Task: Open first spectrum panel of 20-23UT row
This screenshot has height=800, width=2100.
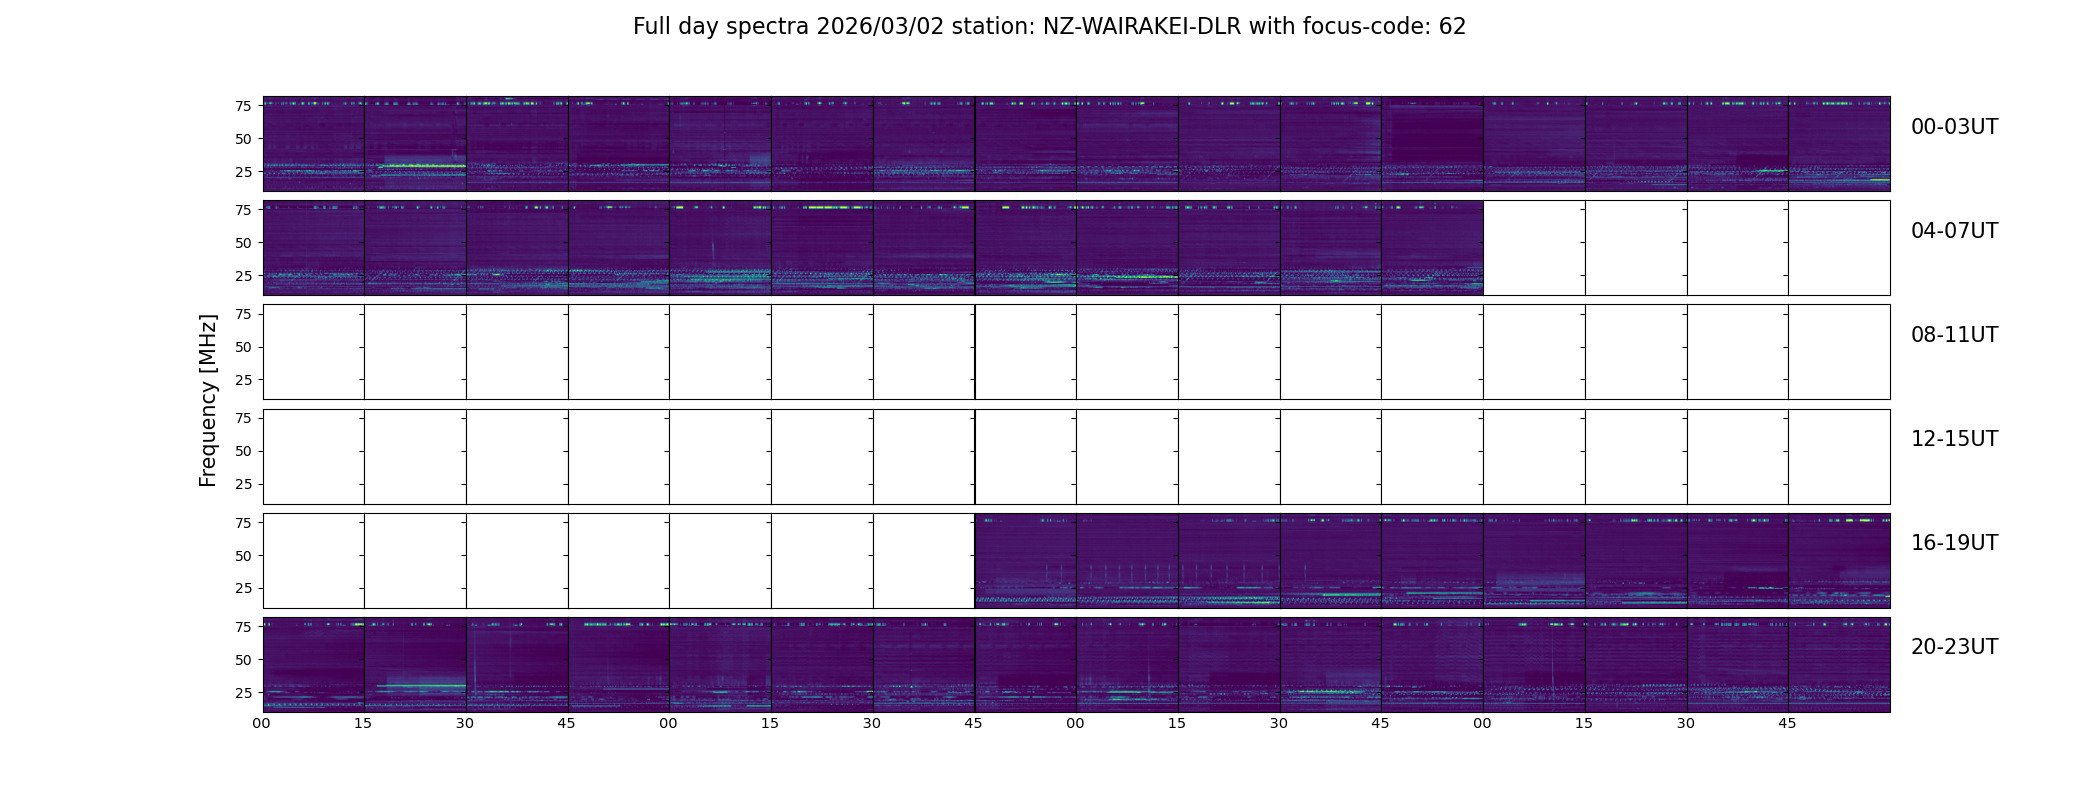Action: (x=314, y=664)
